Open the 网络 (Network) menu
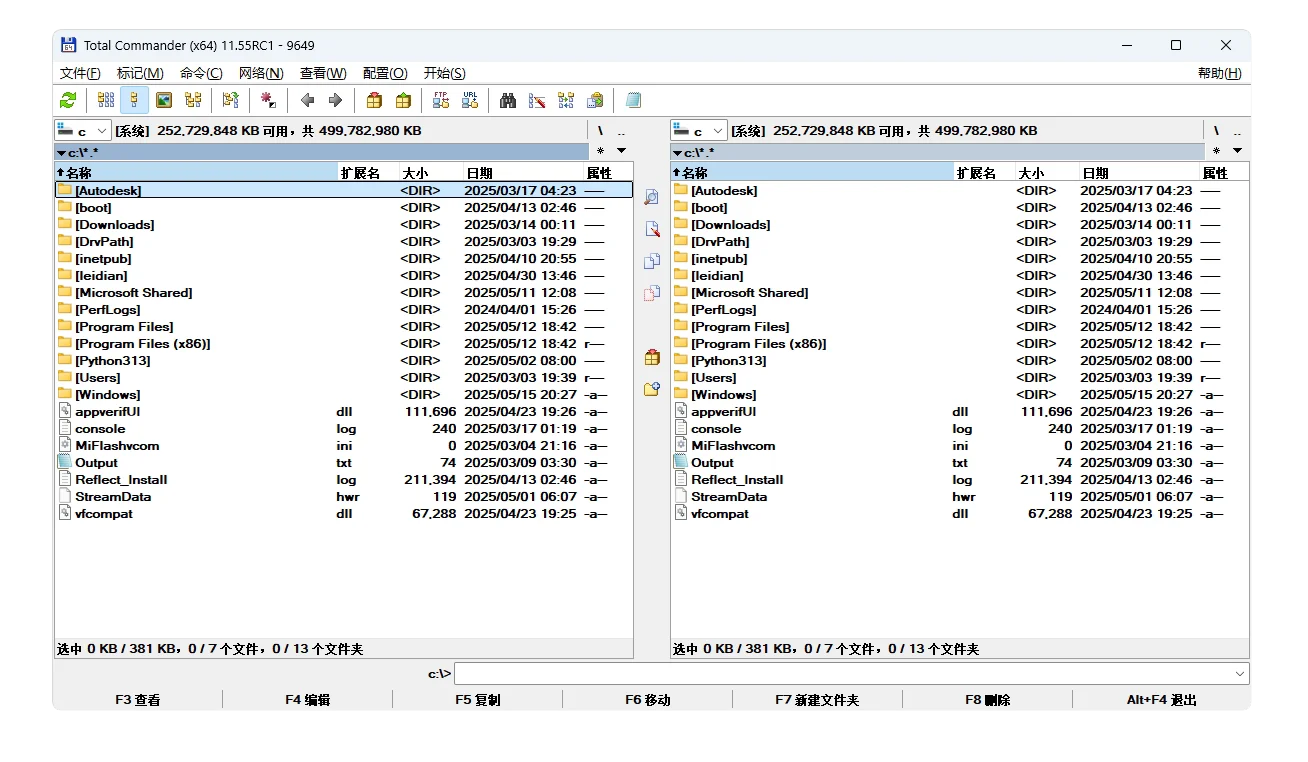 tap(261, 73)
